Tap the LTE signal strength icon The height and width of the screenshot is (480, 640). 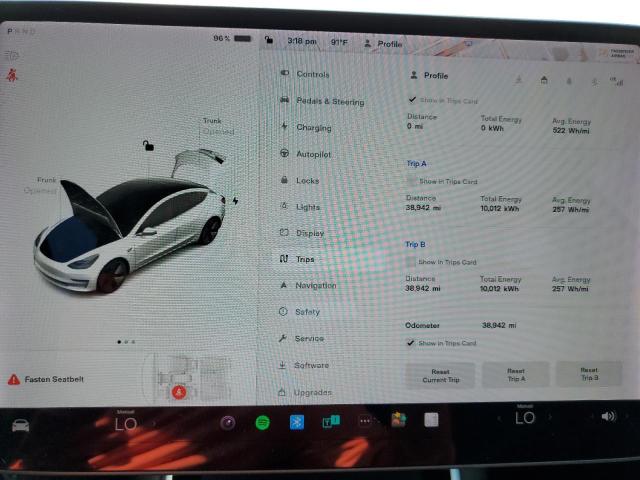617,82
